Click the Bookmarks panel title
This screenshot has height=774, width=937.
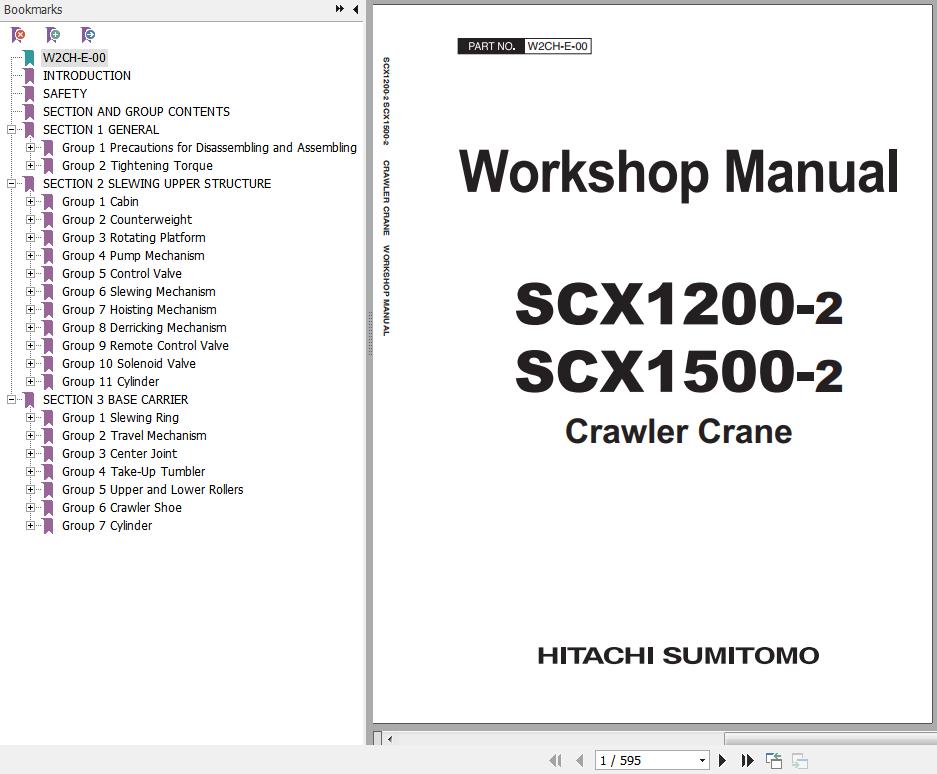click(x=33, y=10)
